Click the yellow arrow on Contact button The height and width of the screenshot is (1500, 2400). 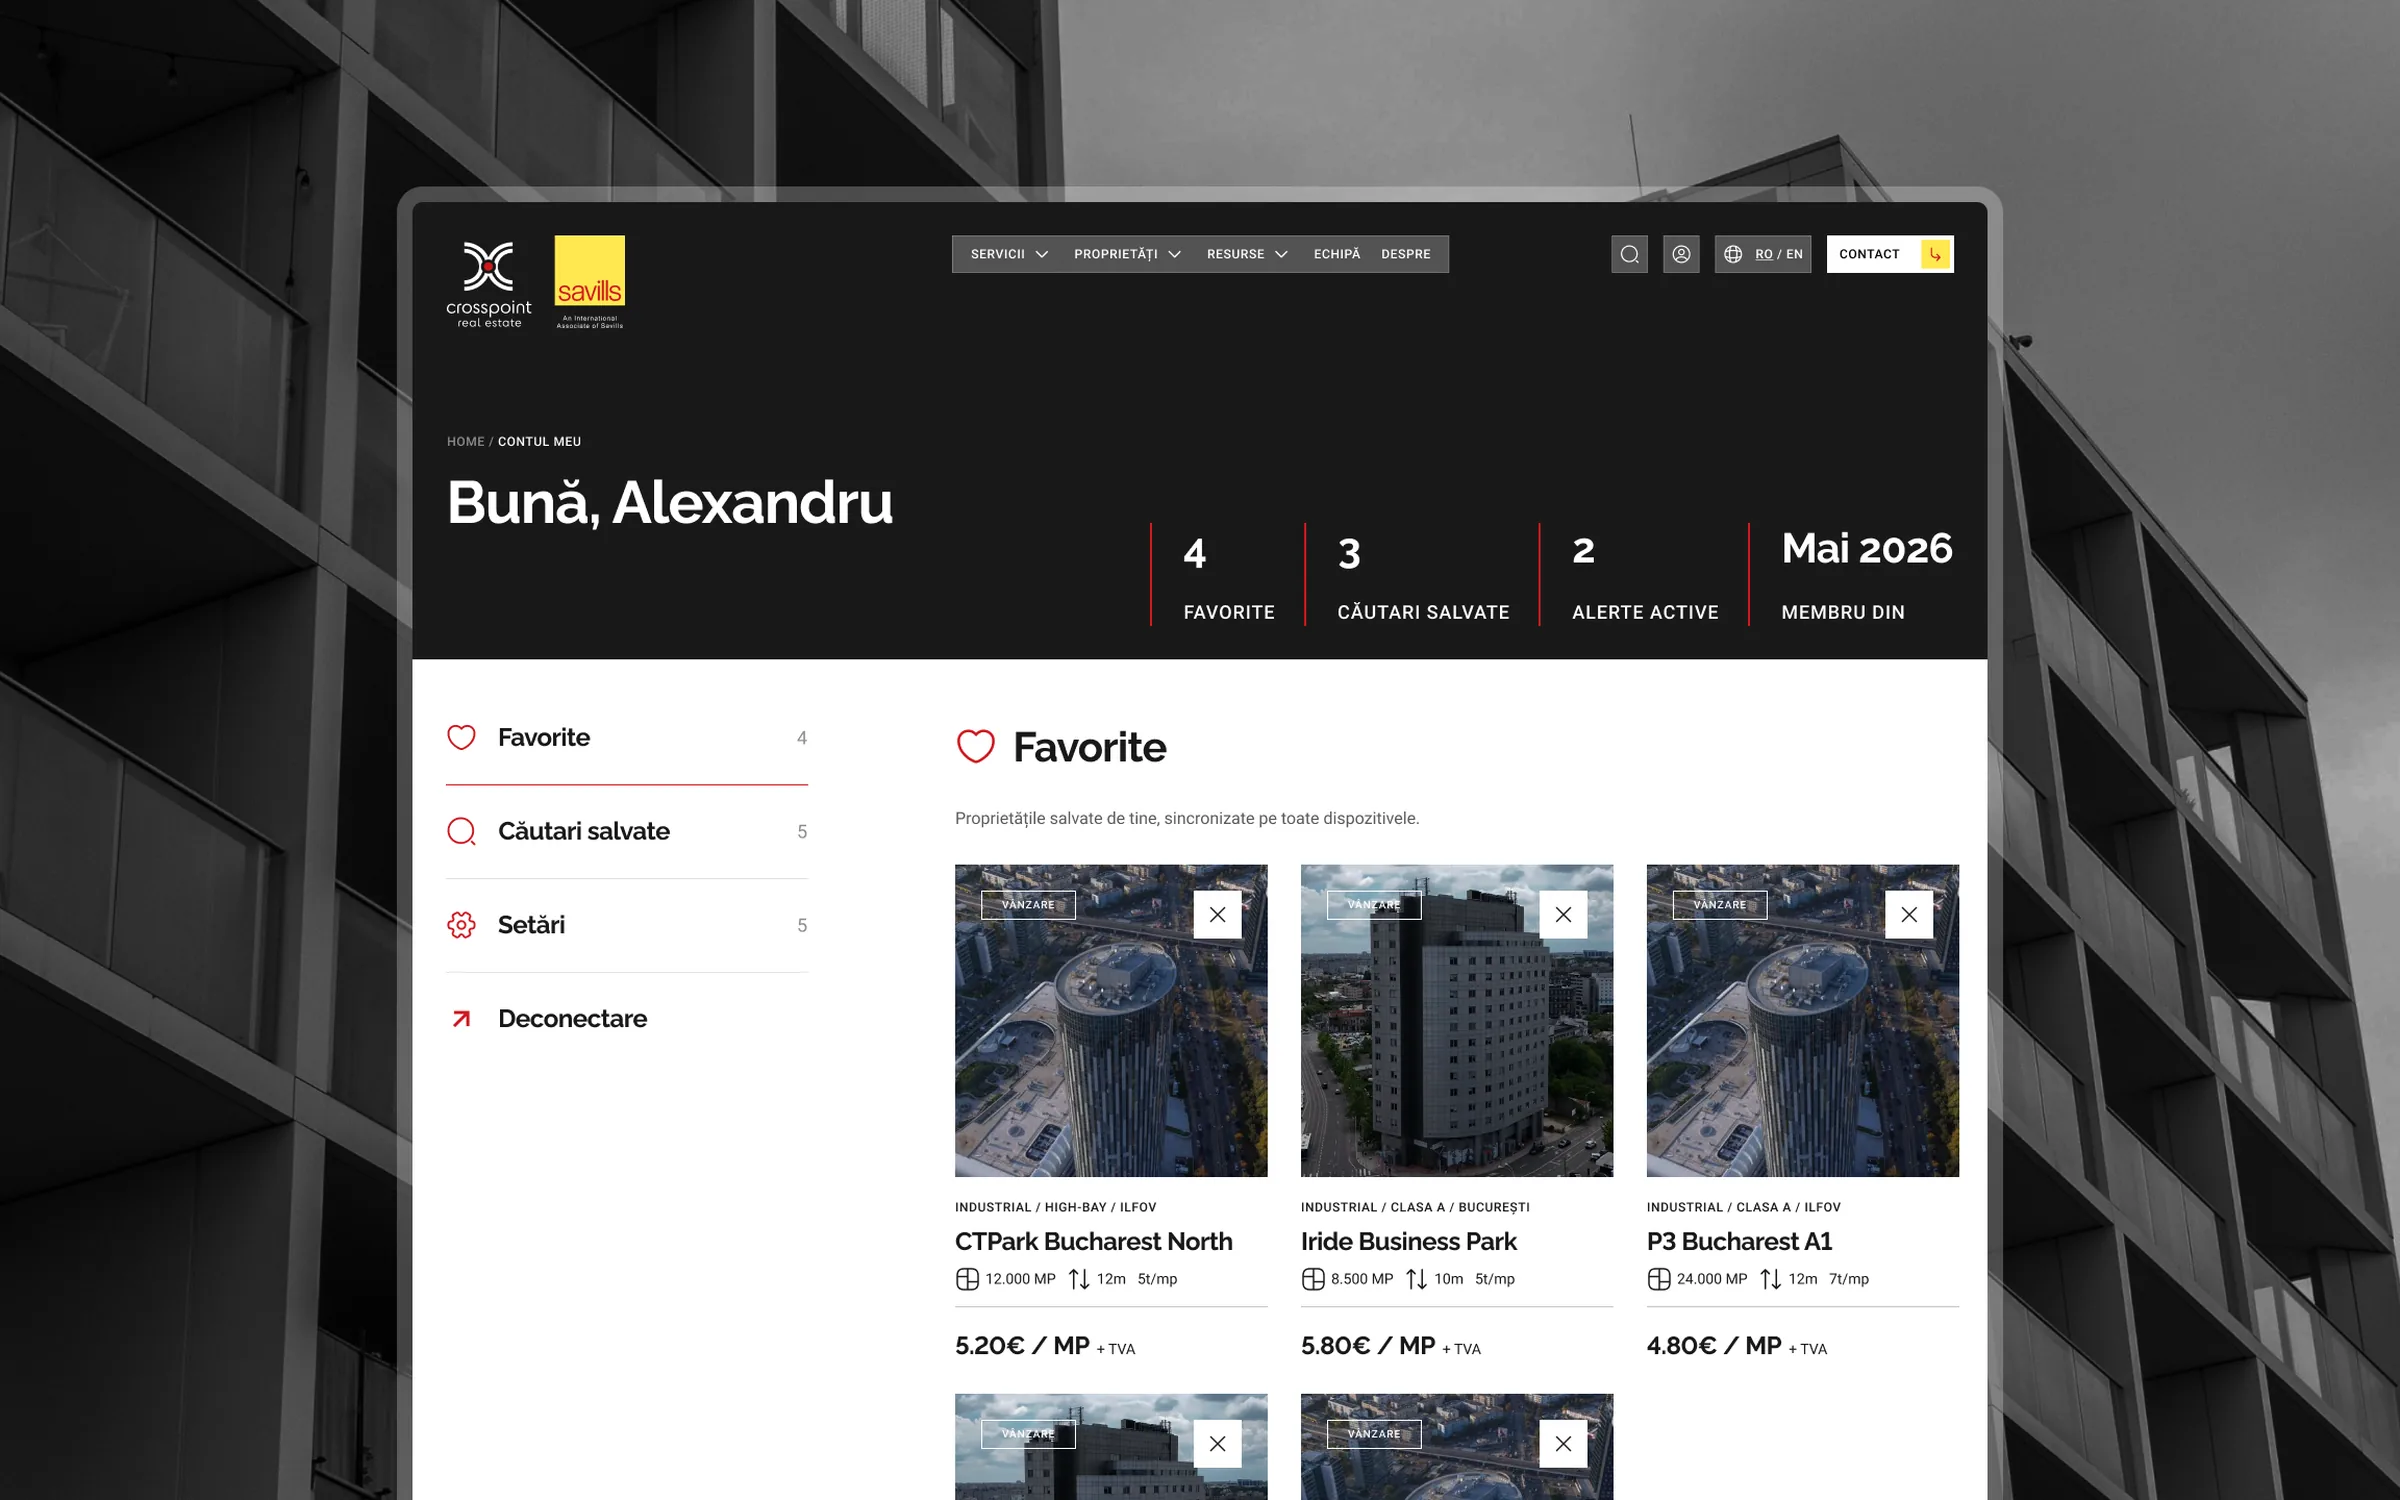[x=1935, y=254]
